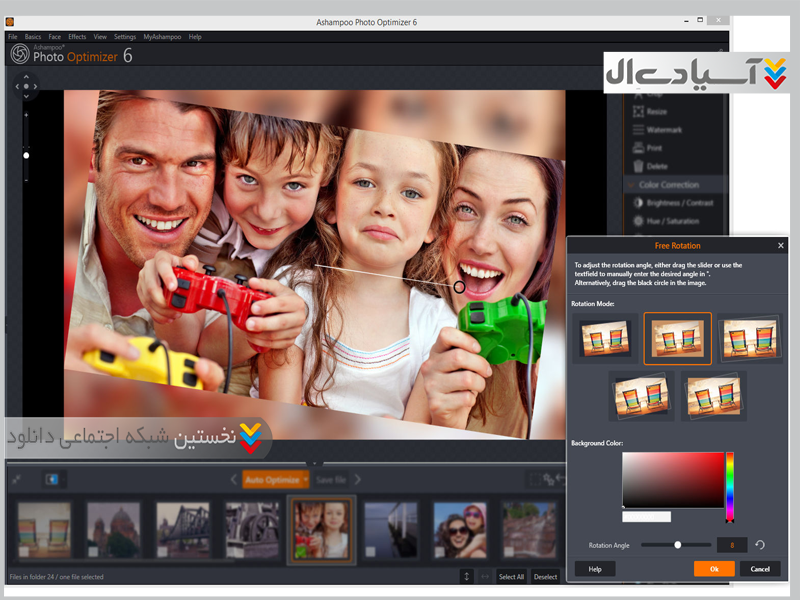This screenshot has width=800, height=600.
Task: Click the Ok button in Free Rotation
Action: (x=714, y=569)
